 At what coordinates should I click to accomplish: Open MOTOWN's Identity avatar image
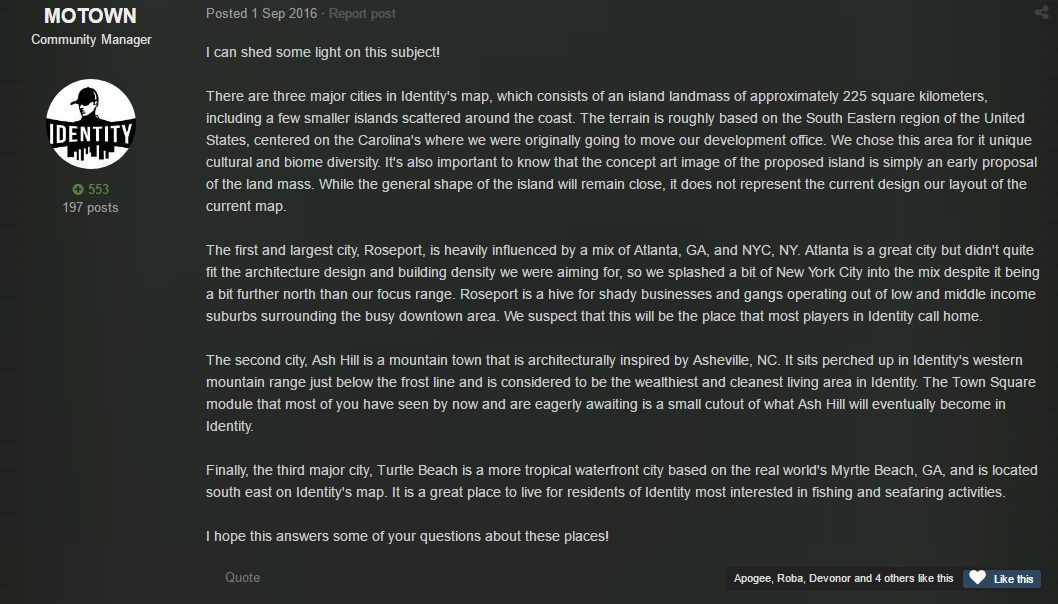point(90,124)
